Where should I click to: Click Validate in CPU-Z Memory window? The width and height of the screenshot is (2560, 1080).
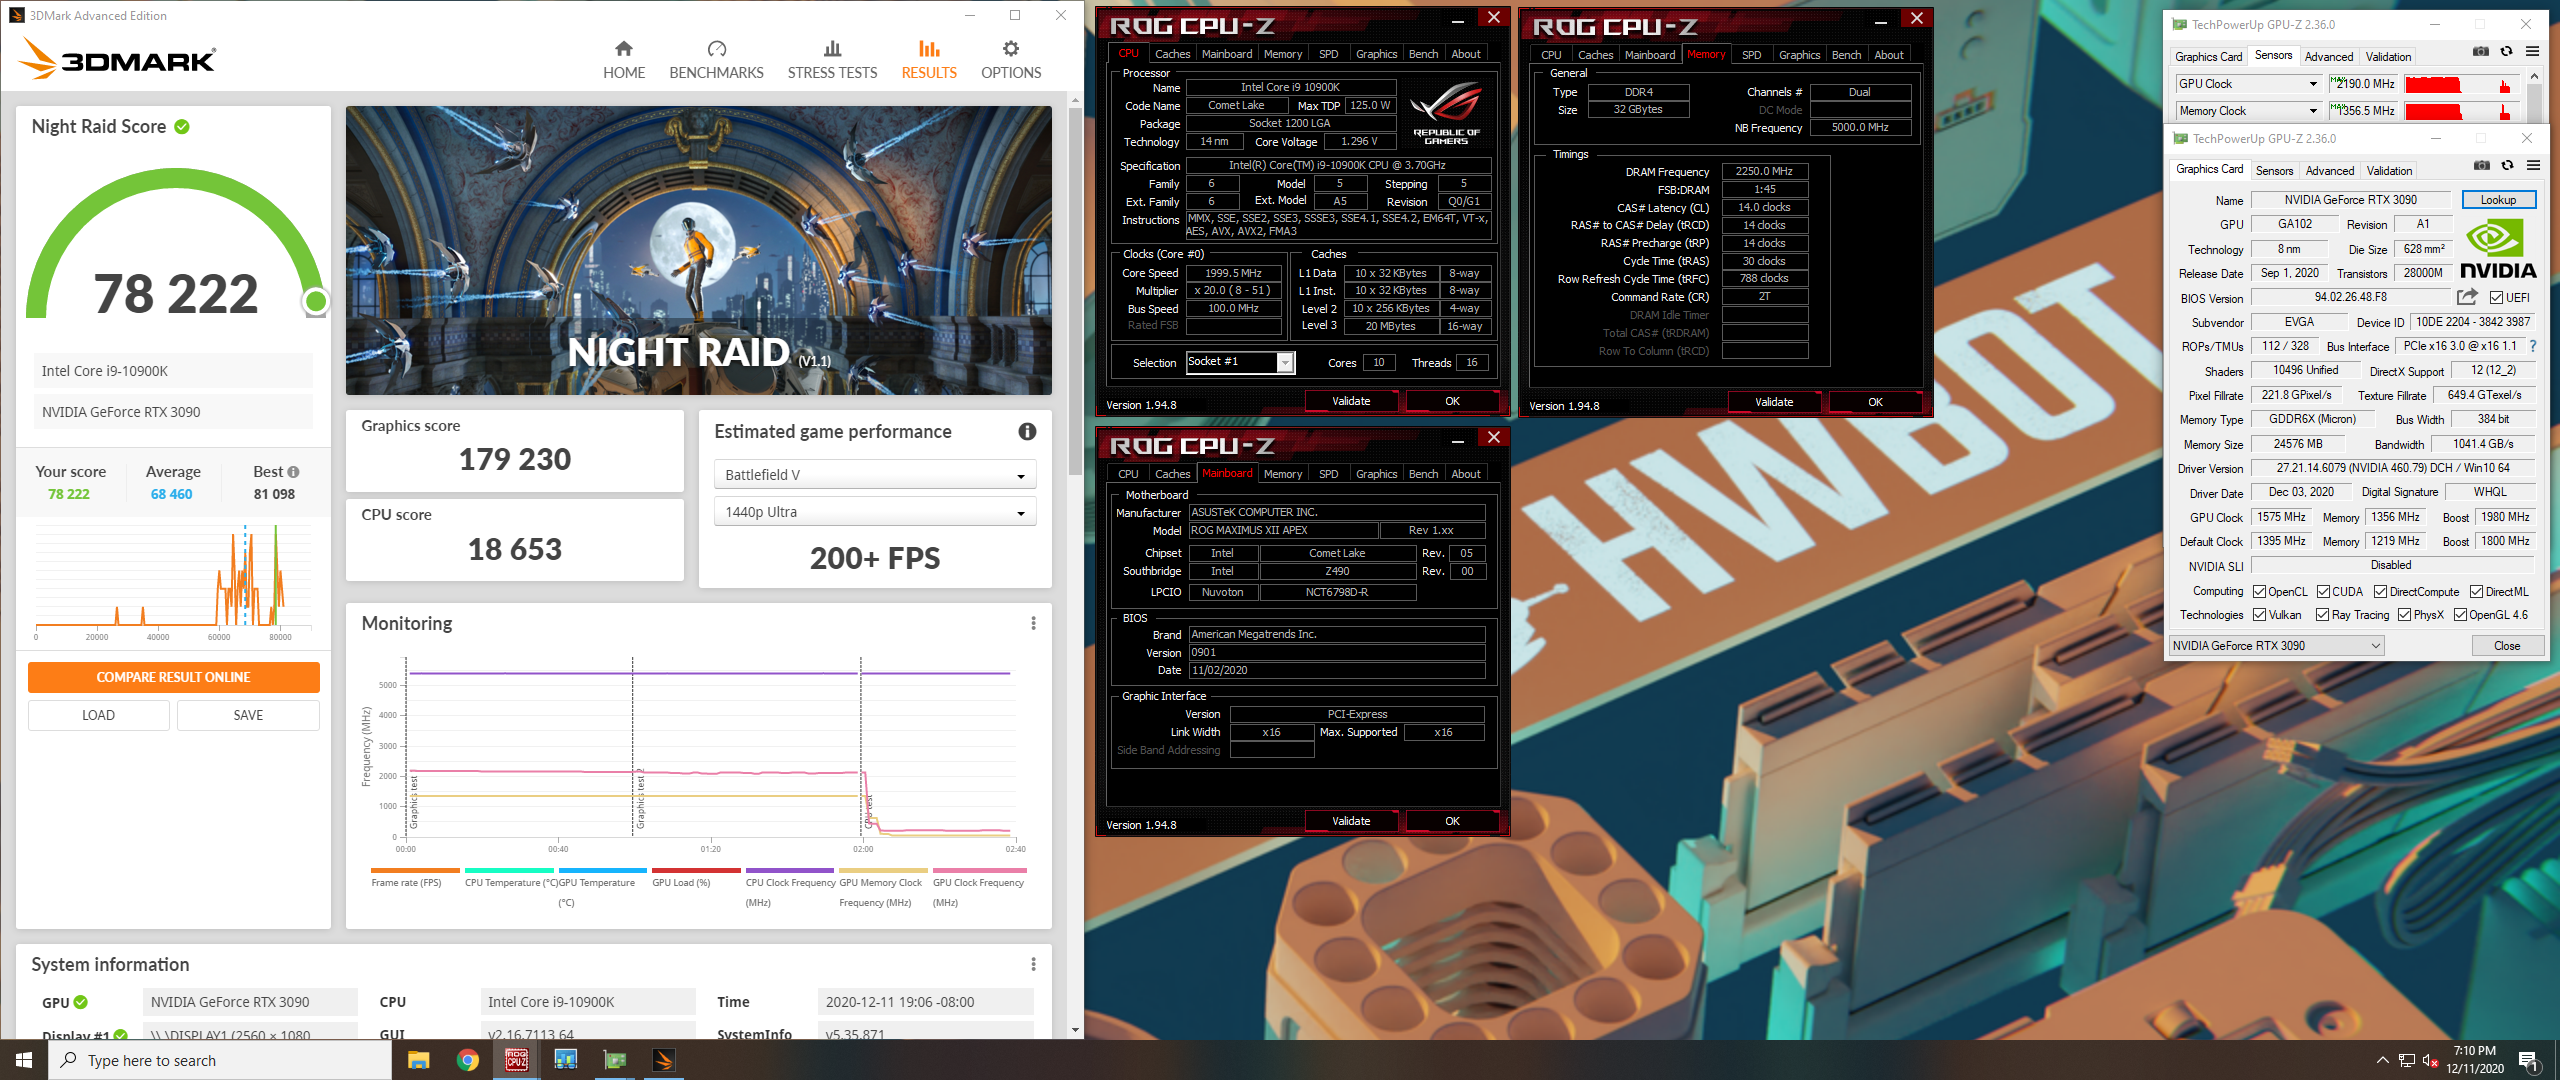coord(1774,402)
